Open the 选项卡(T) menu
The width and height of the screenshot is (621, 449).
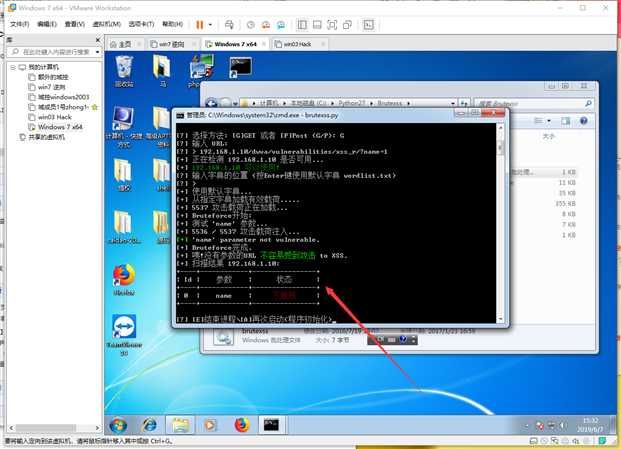pyautogui.click(x=141, y=24)
